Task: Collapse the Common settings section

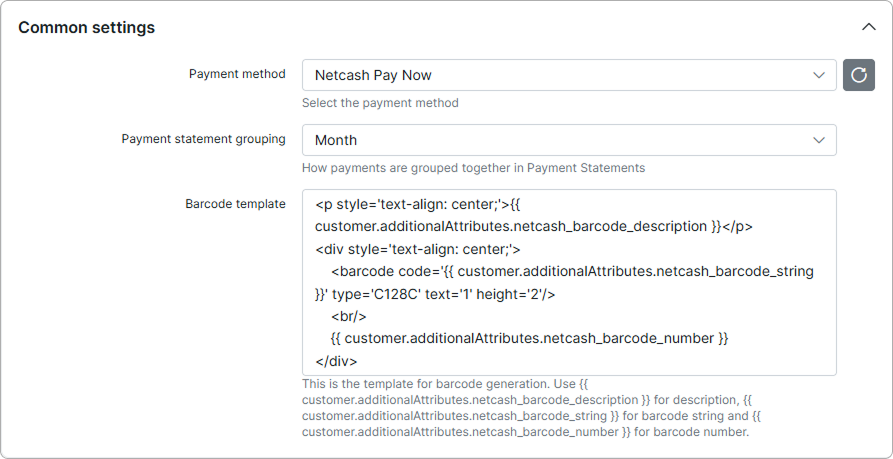Action: pyautogui.click(x=867, y=28)
